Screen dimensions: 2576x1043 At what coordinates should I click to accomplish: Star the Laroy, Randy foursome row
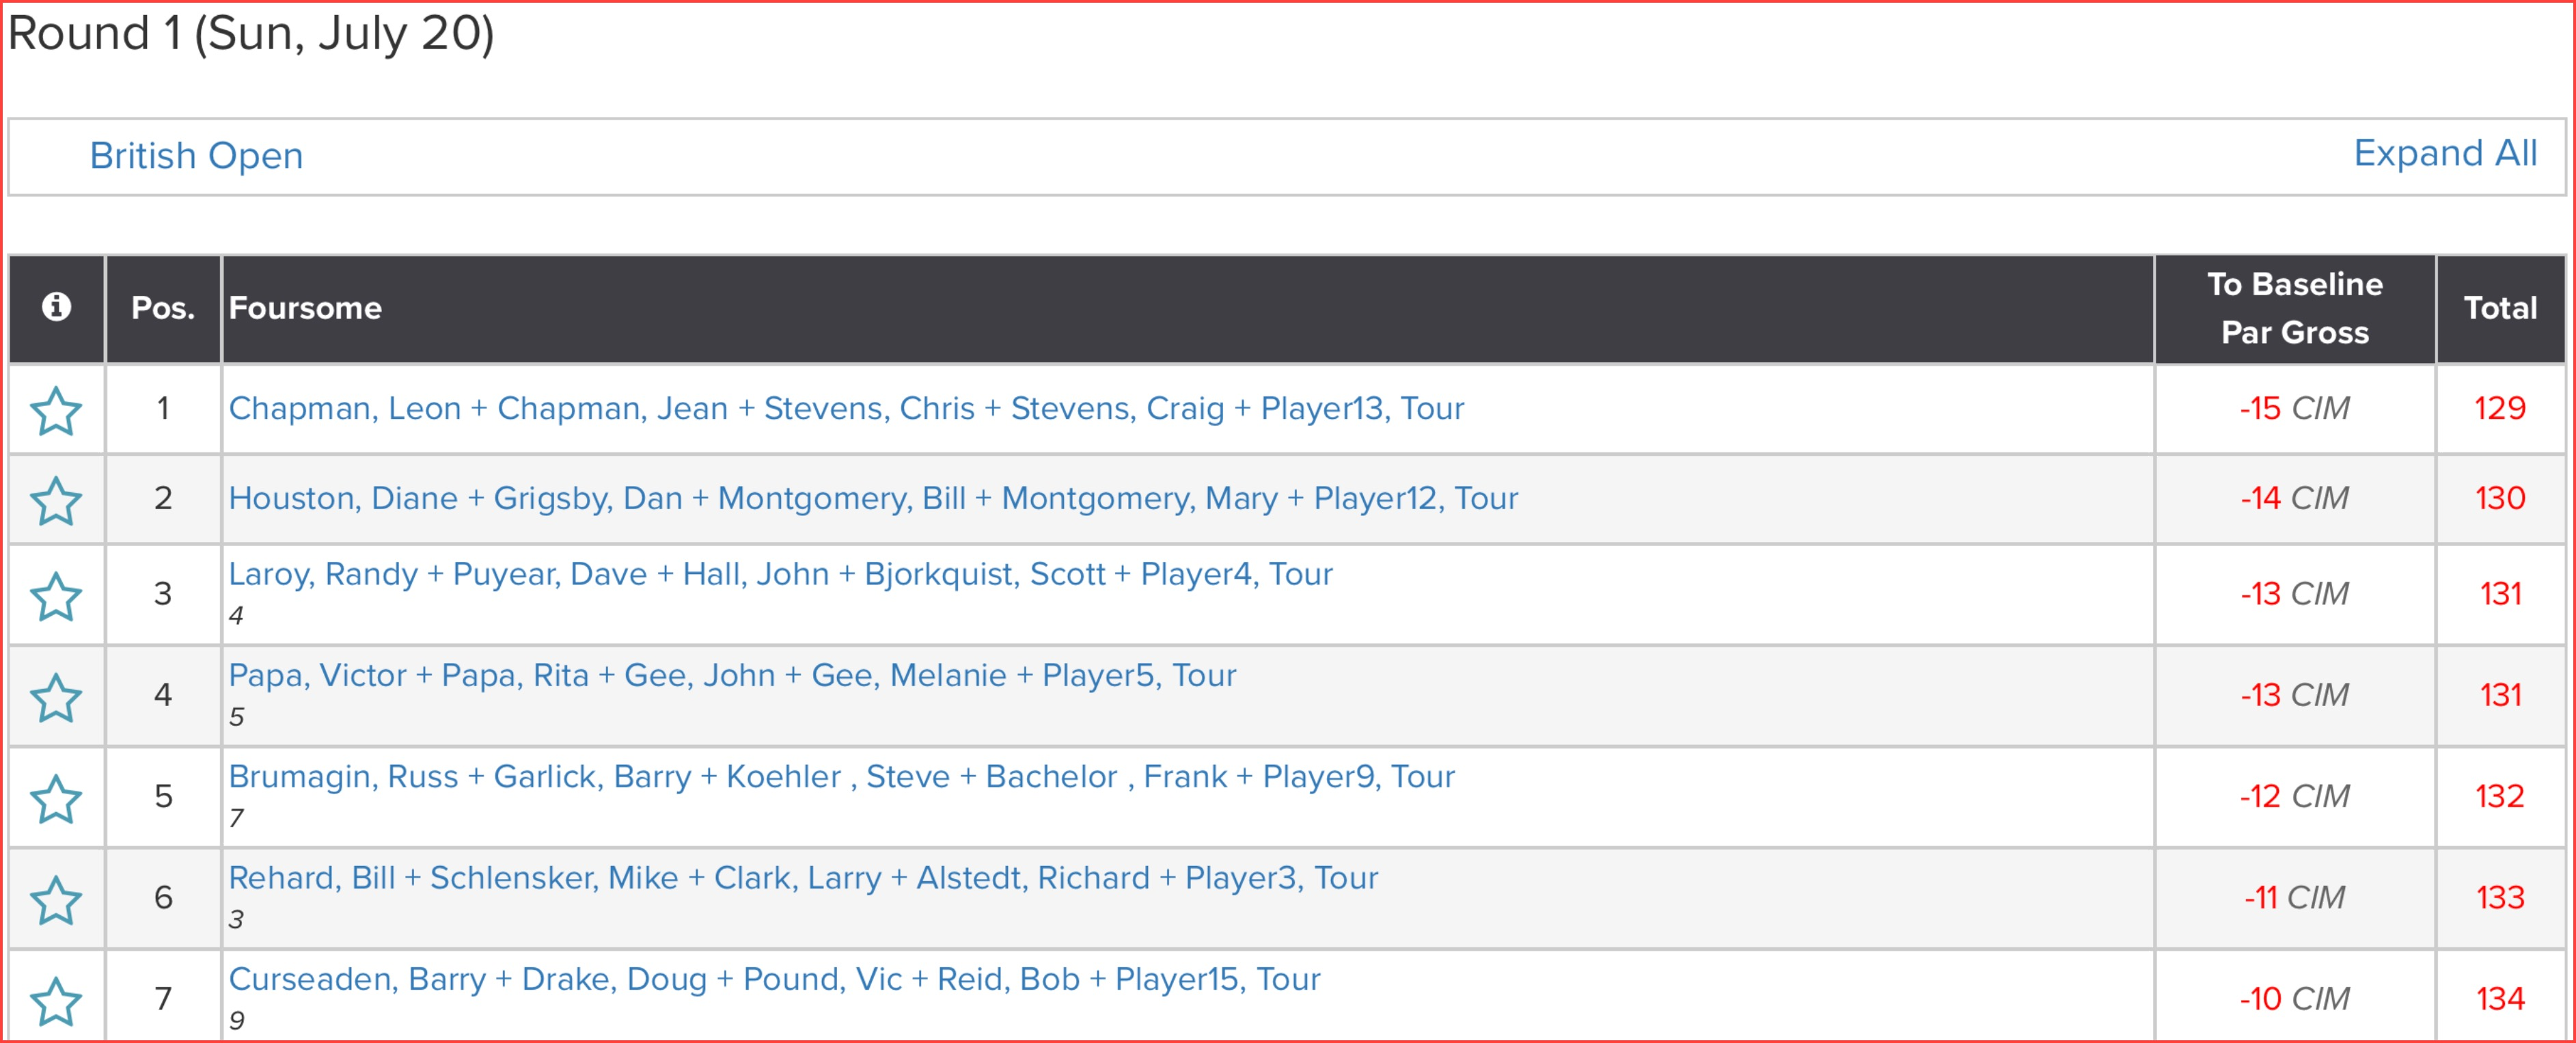click(x=56, y=596)
